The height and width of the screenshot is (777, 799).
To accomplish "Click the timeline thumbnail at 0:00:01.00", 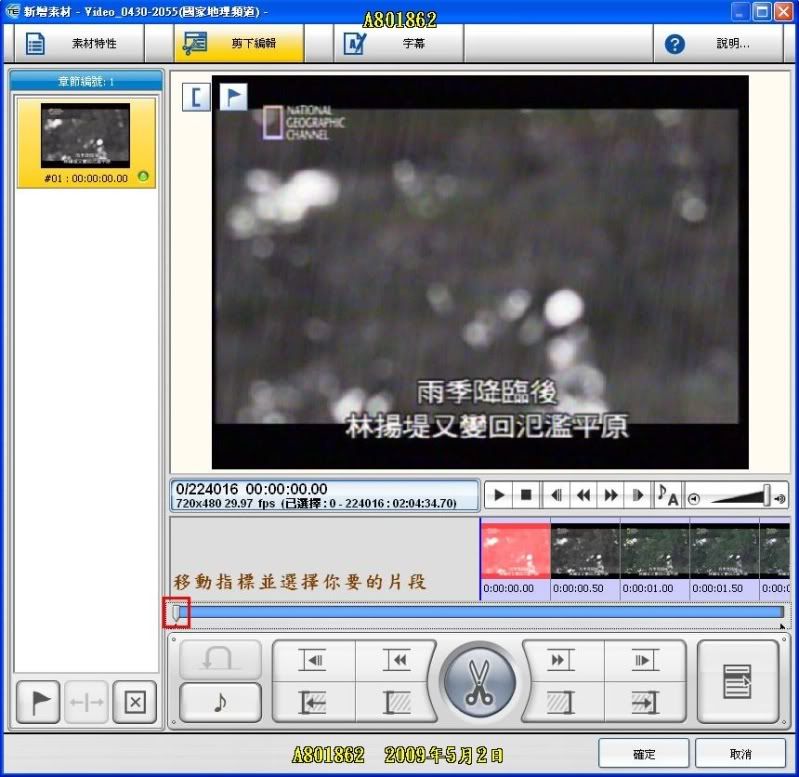I will (655, 550).
